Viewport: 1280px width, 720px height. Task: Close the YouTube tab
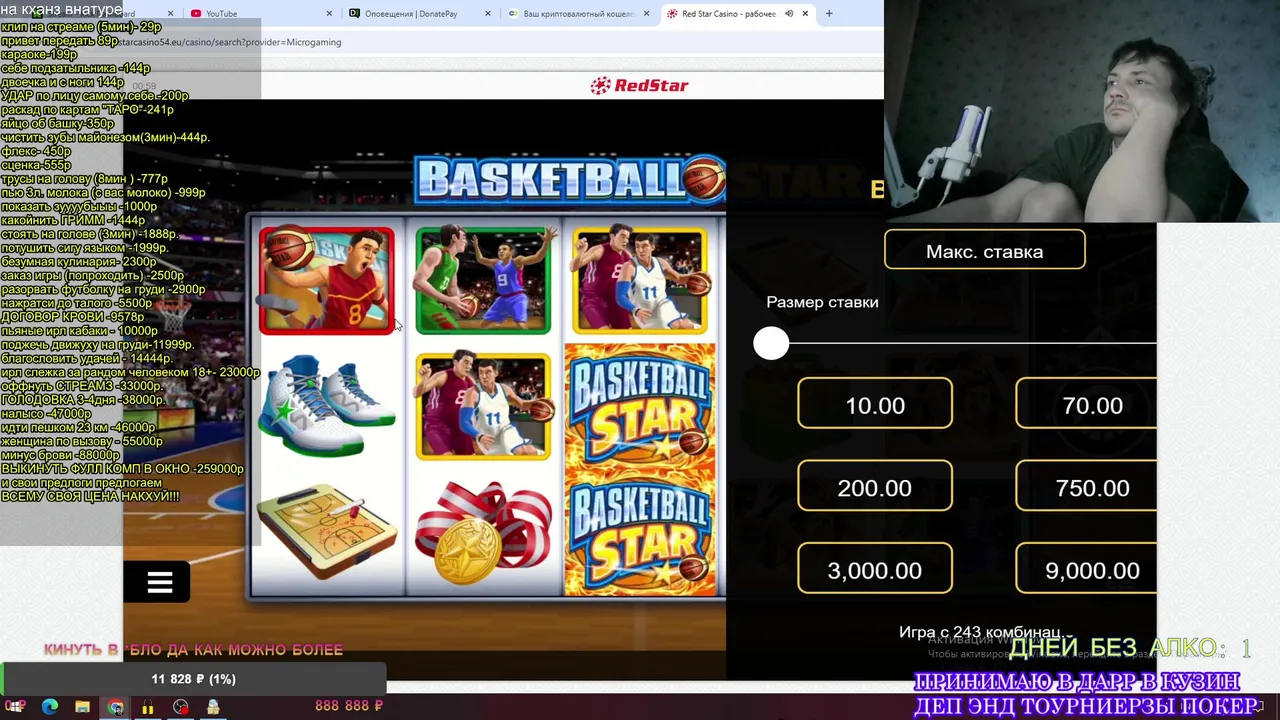[330, 14]
